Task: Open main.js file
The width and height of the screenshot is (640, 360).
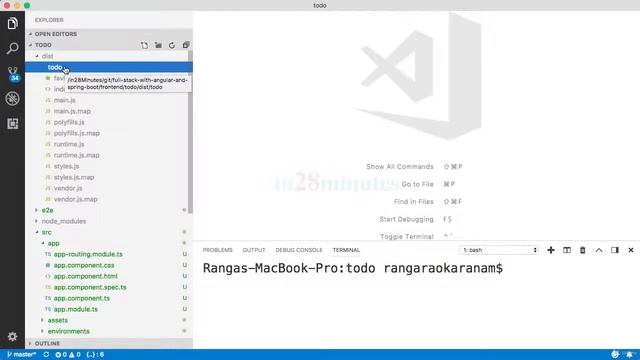Action: [x=64, y=100]
